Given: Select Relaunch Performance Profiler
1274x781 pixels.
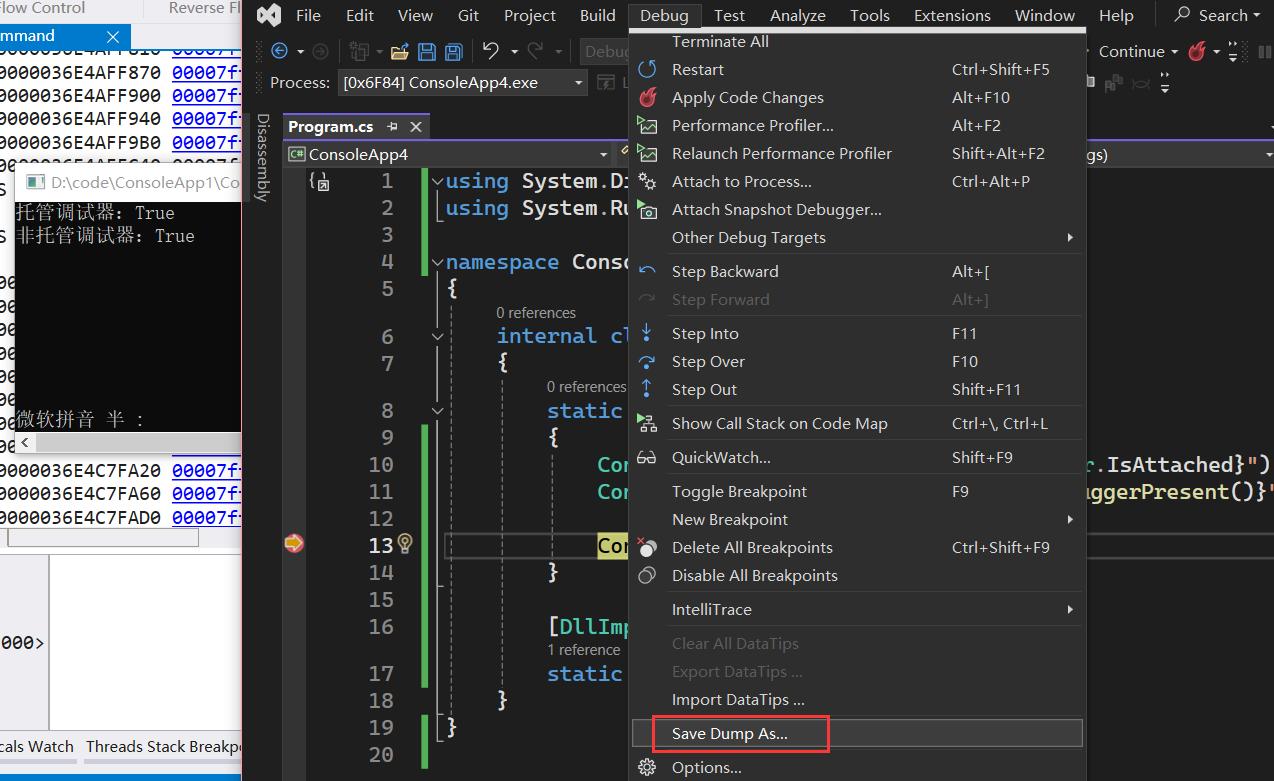Looking at the screenshot, I should (857, 153).
